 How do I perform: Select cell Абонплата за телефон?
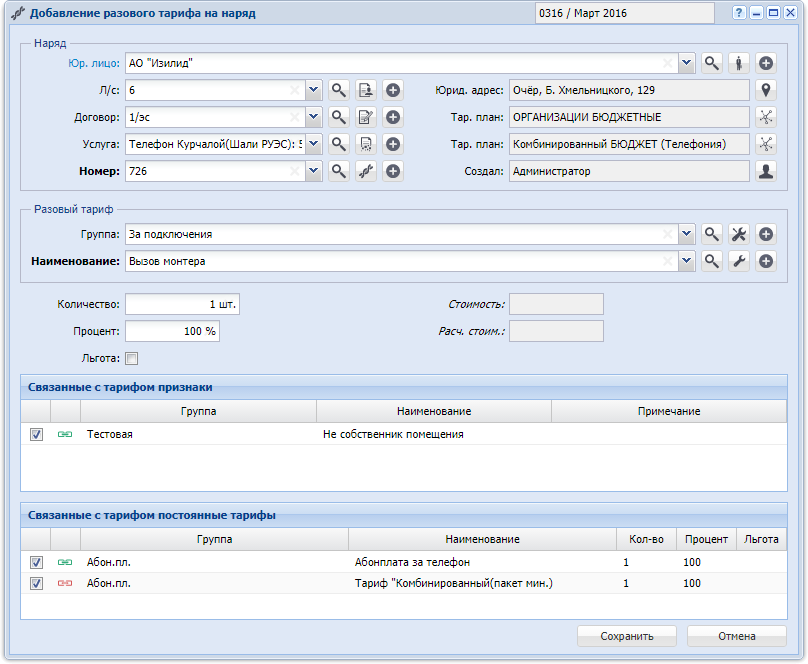[482, 562]
